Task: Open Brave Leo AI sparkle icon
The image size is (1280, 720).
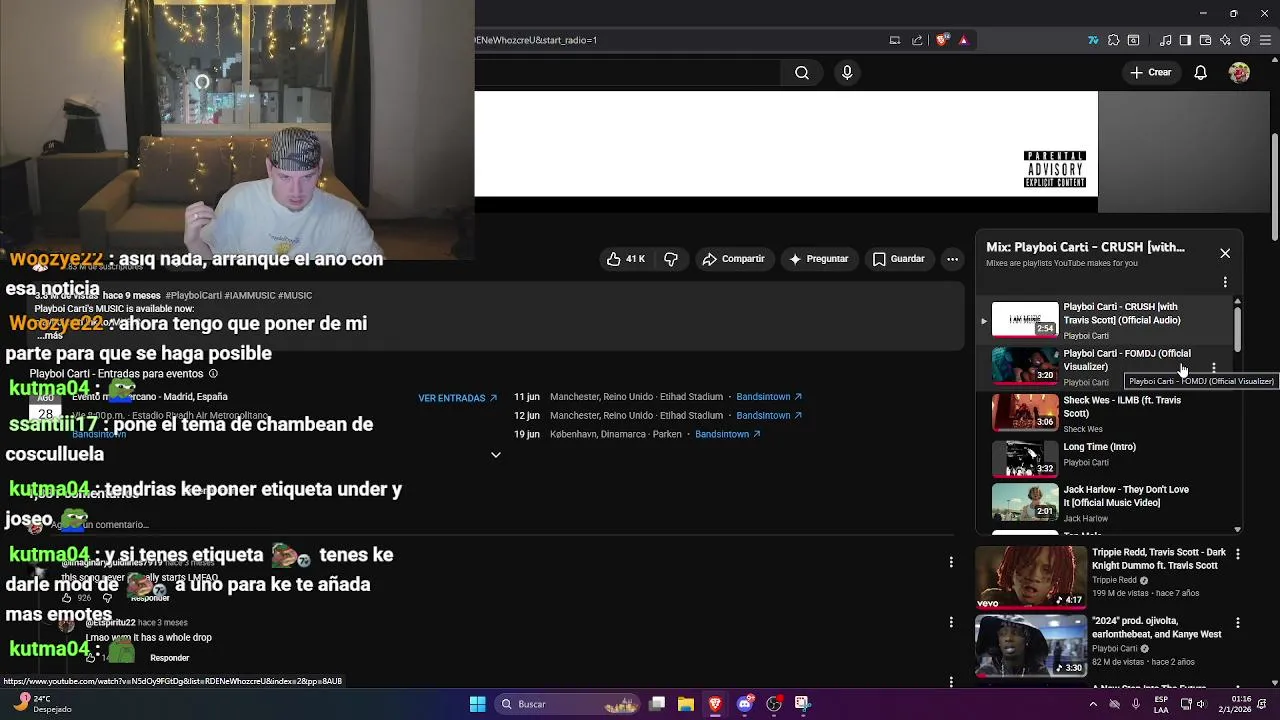Action: tap(1225, 40)
